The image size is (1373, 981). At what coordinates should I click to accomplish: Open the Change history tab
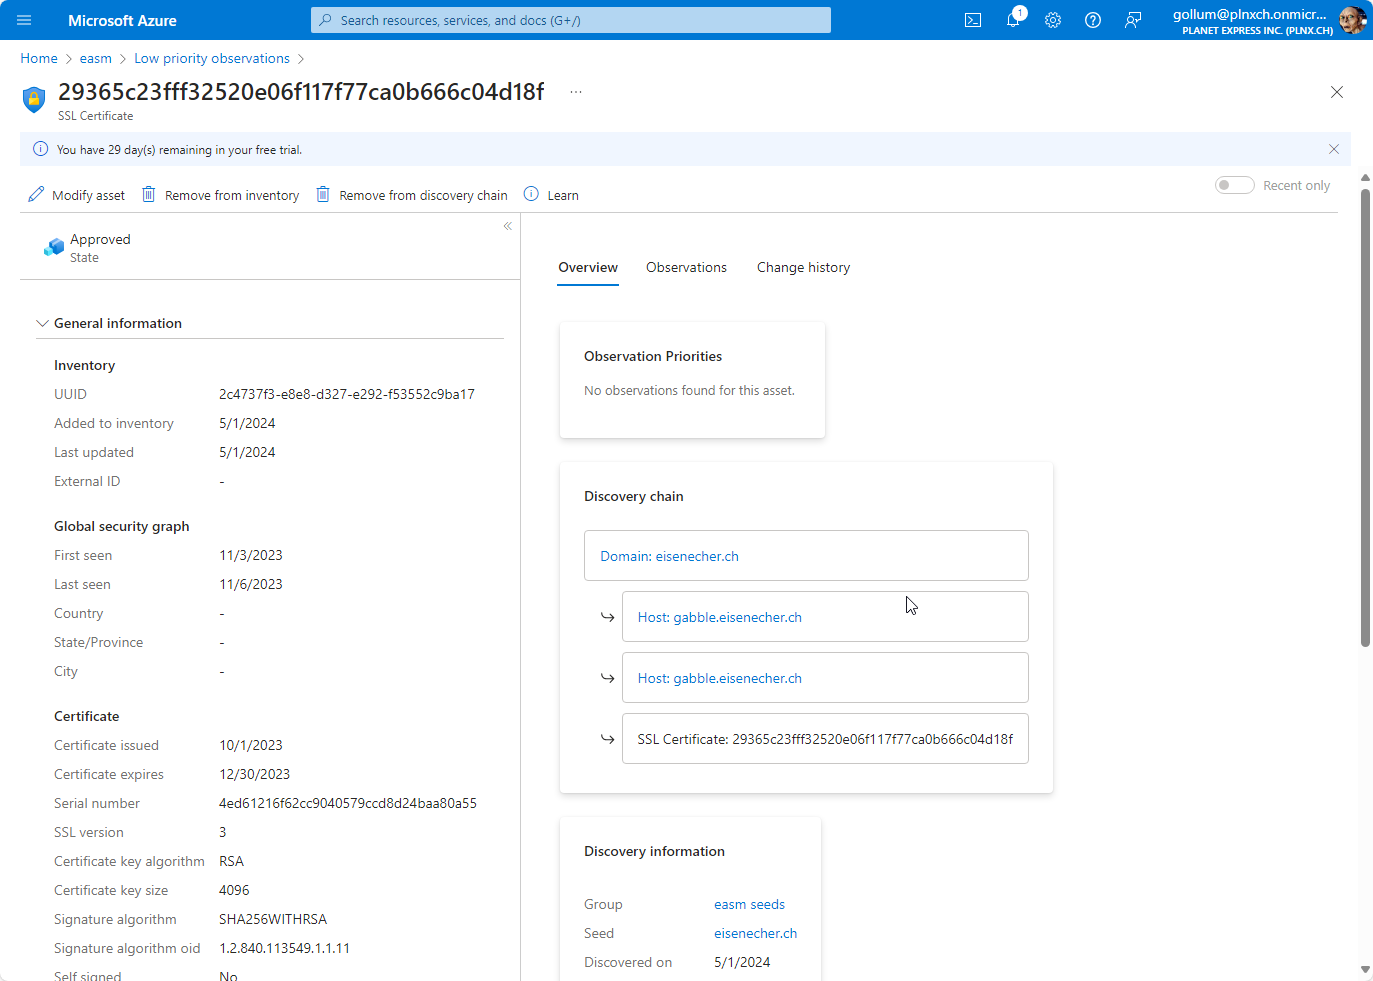click(803, 267)
